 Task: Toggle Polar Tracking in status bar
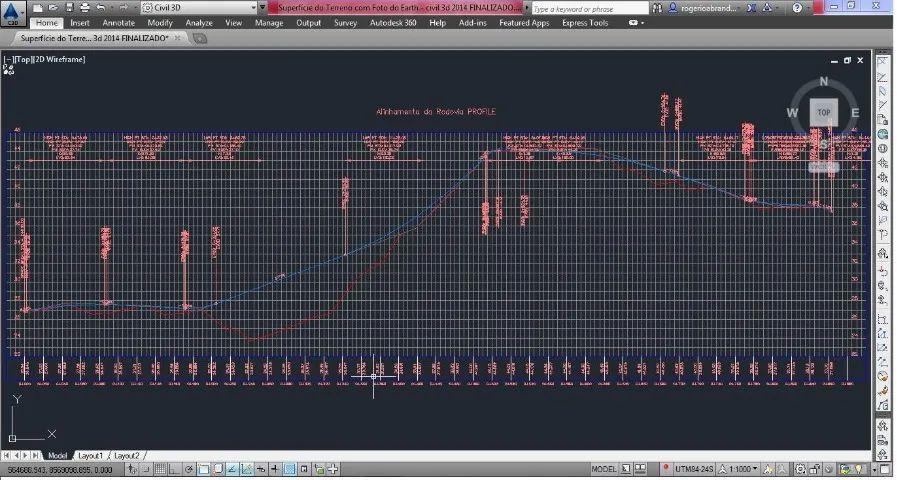(x=189, y=470)
